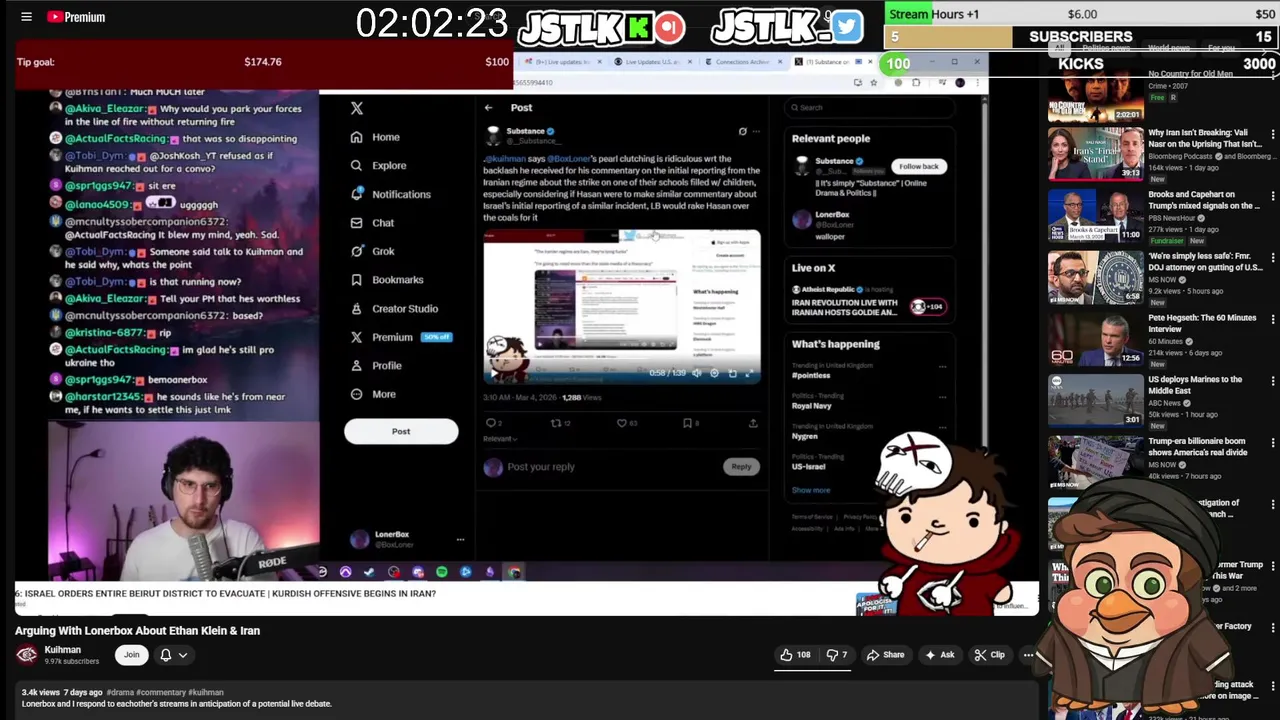Share this video
The width and height of the screenshot is (1280, 720).
(885, 655)
